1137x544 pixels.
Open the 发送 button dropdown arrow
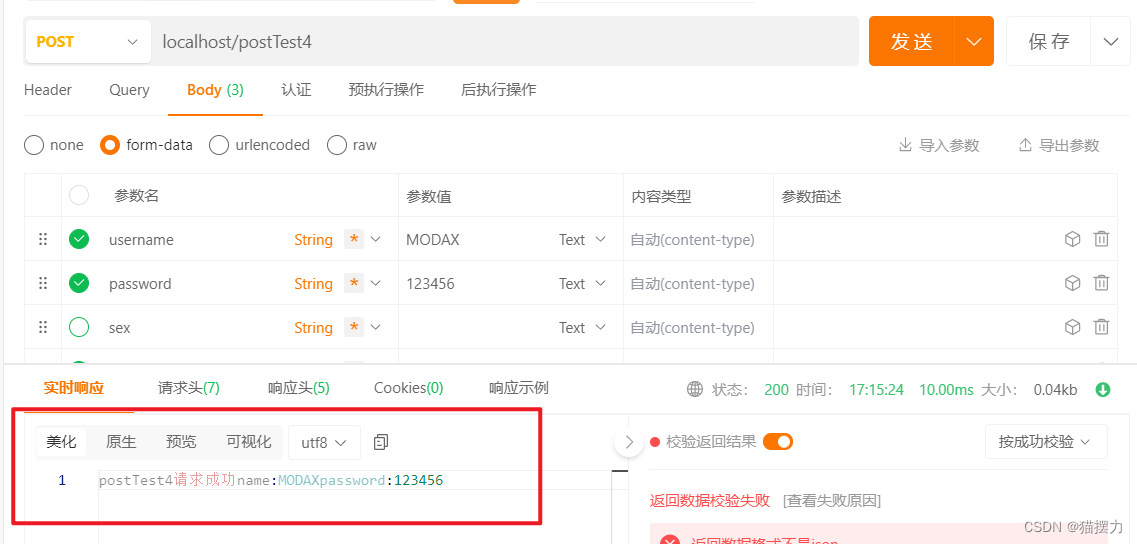[x=974, y=41]
